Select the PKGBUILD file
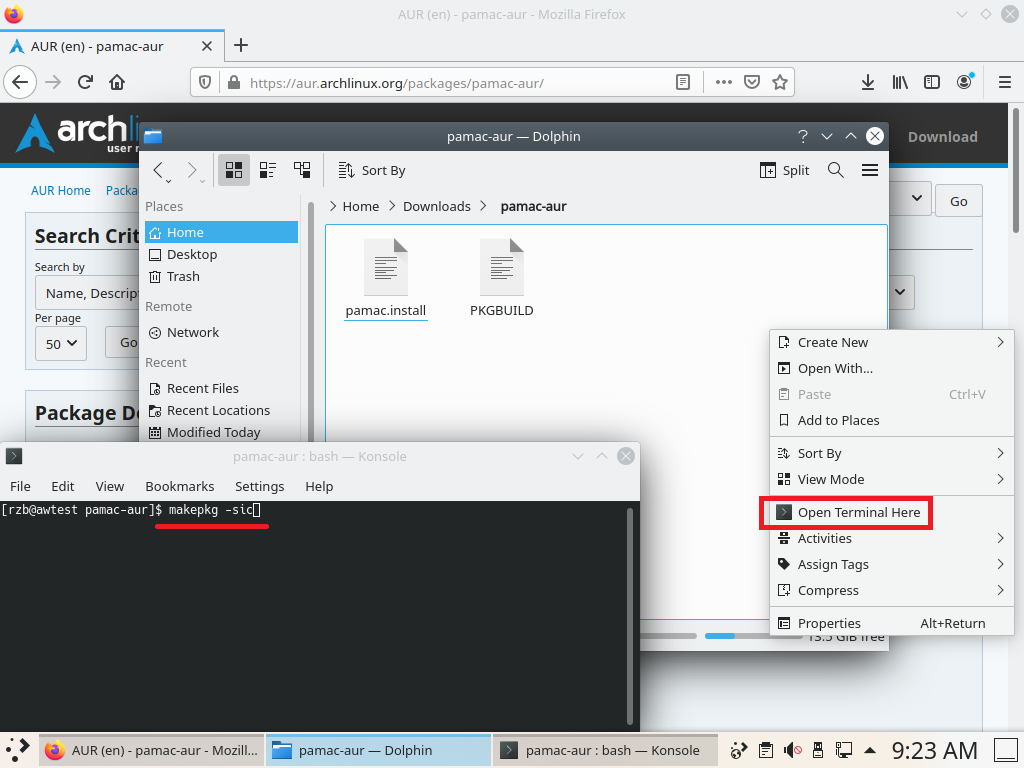This screenshot has width=1024, height=768. click(x=502, y=278)
